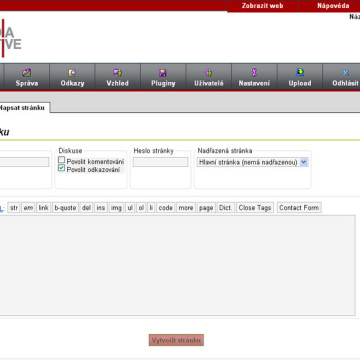Click the Close Tags quicktag button
The width and height of the screenshot is (360, 360).
pos(255,208)
